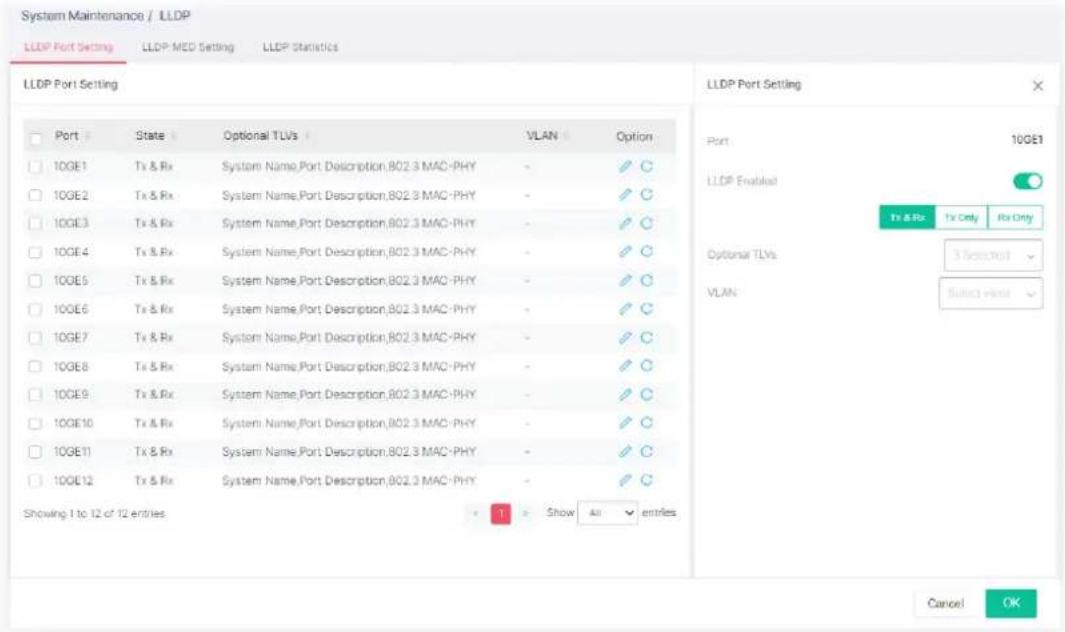The height and width of the screenshot is (632, 1065).
Task: Tick the select-all checkbox in table header
Action: point(35,139)
